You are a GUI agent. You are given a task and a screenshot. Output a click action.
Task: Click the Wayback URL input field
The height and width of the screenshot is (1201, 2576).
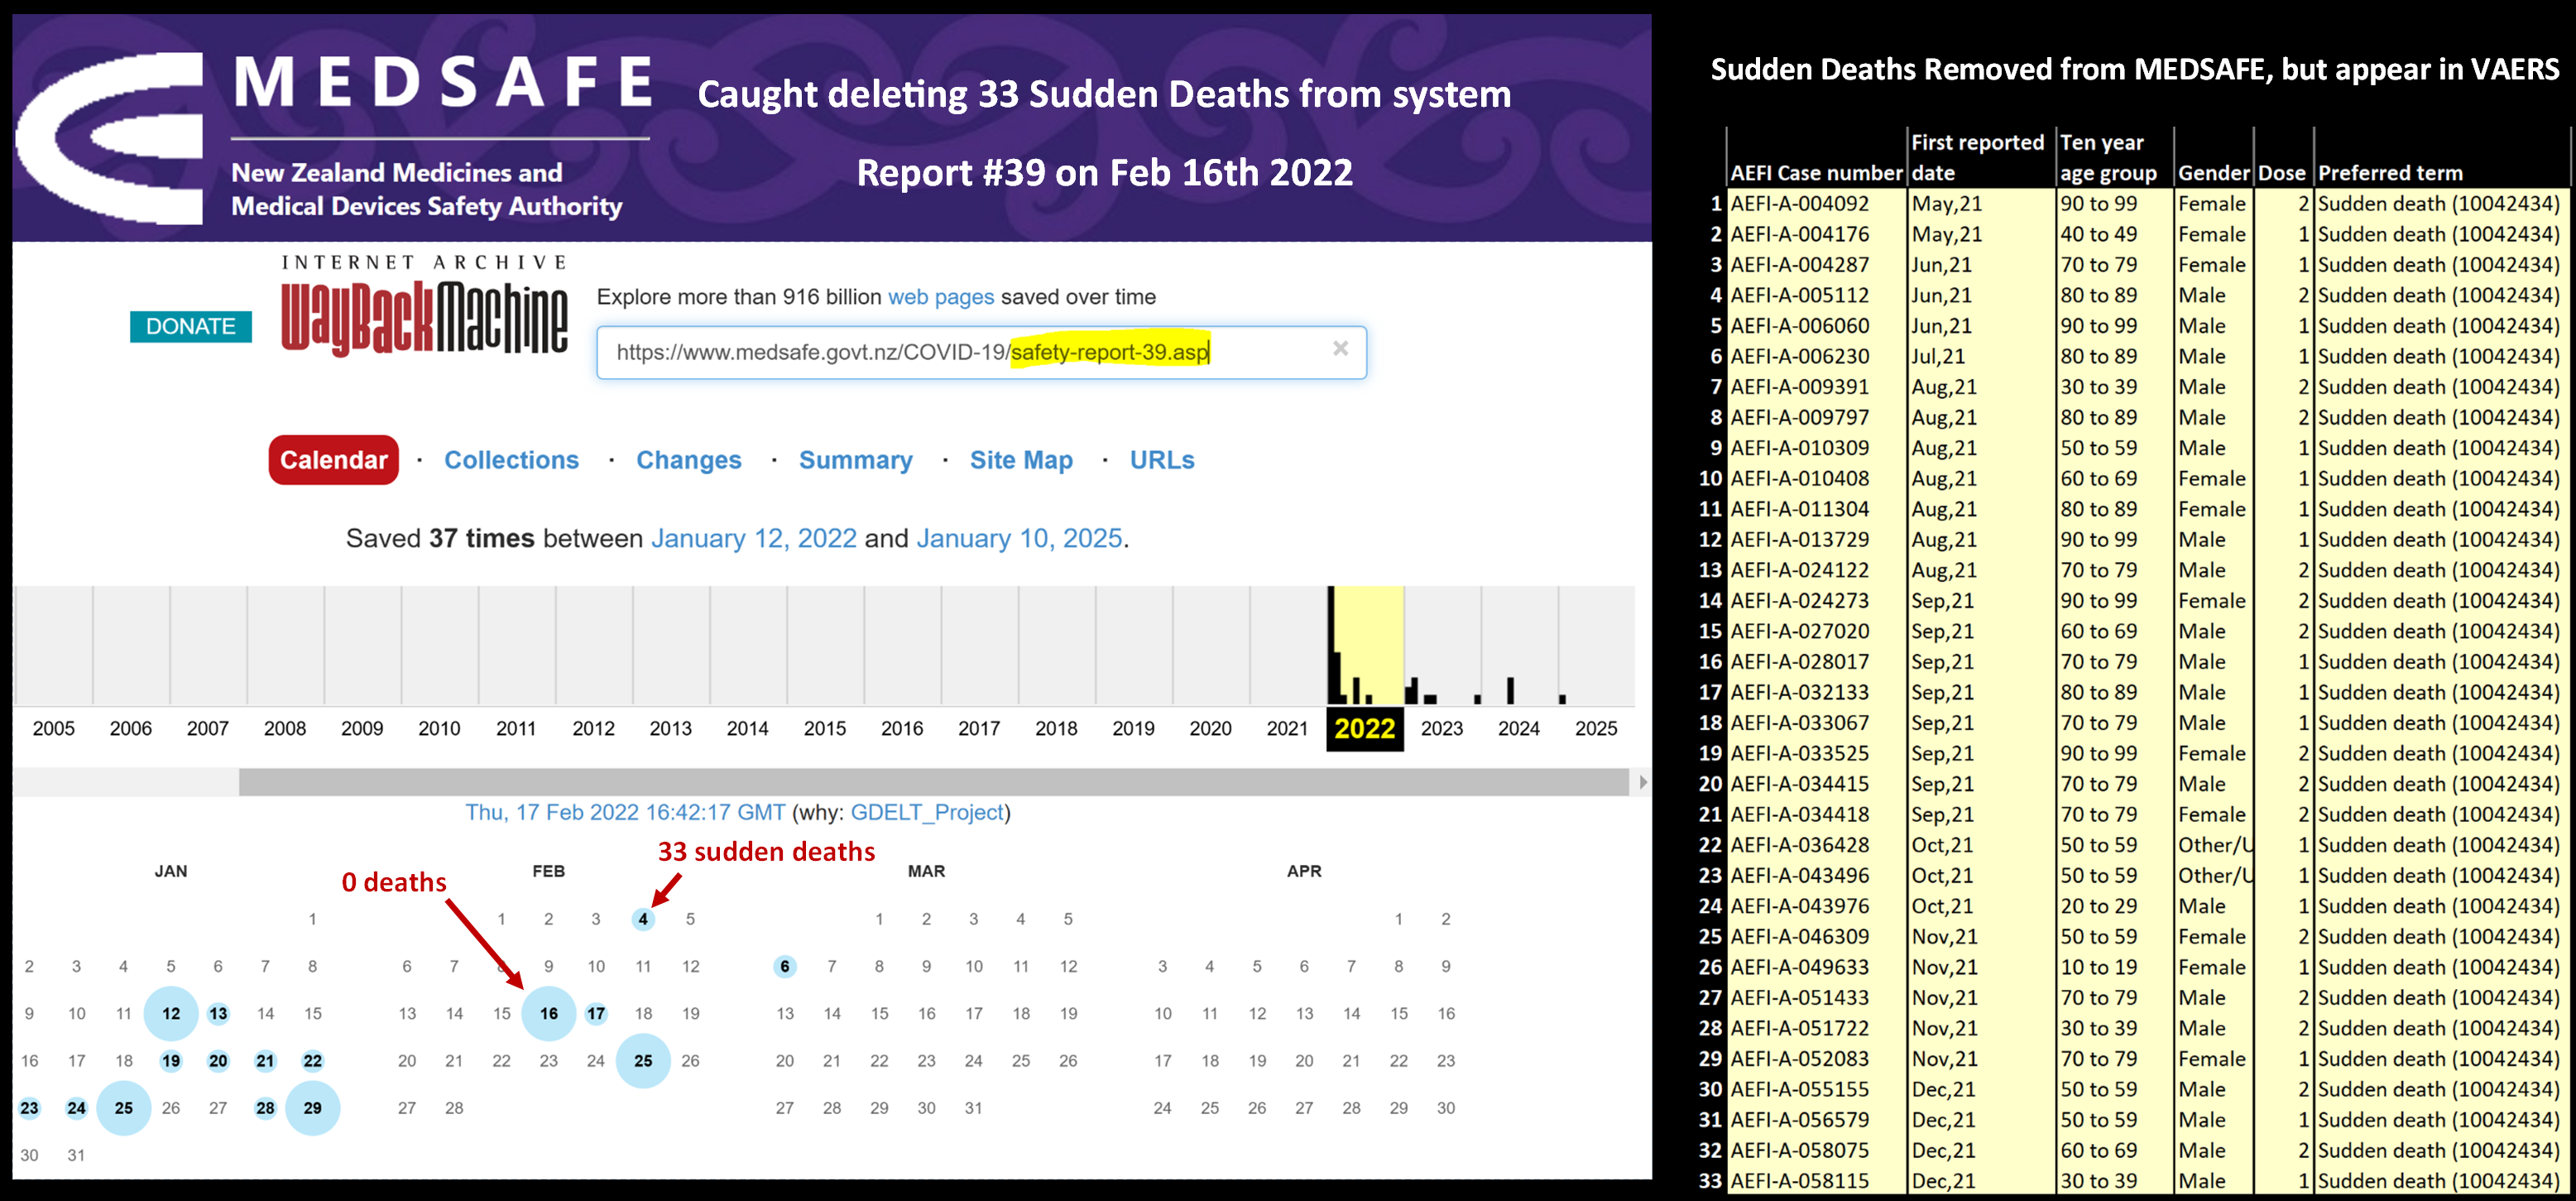click(981, 352)
